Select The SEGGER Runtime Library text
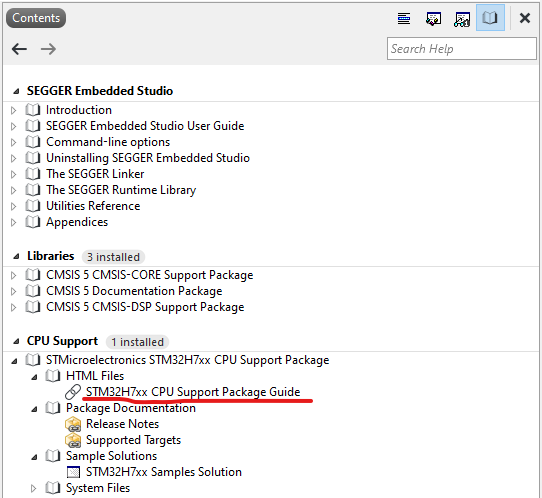The image size is (542, 498). point(121,190)
